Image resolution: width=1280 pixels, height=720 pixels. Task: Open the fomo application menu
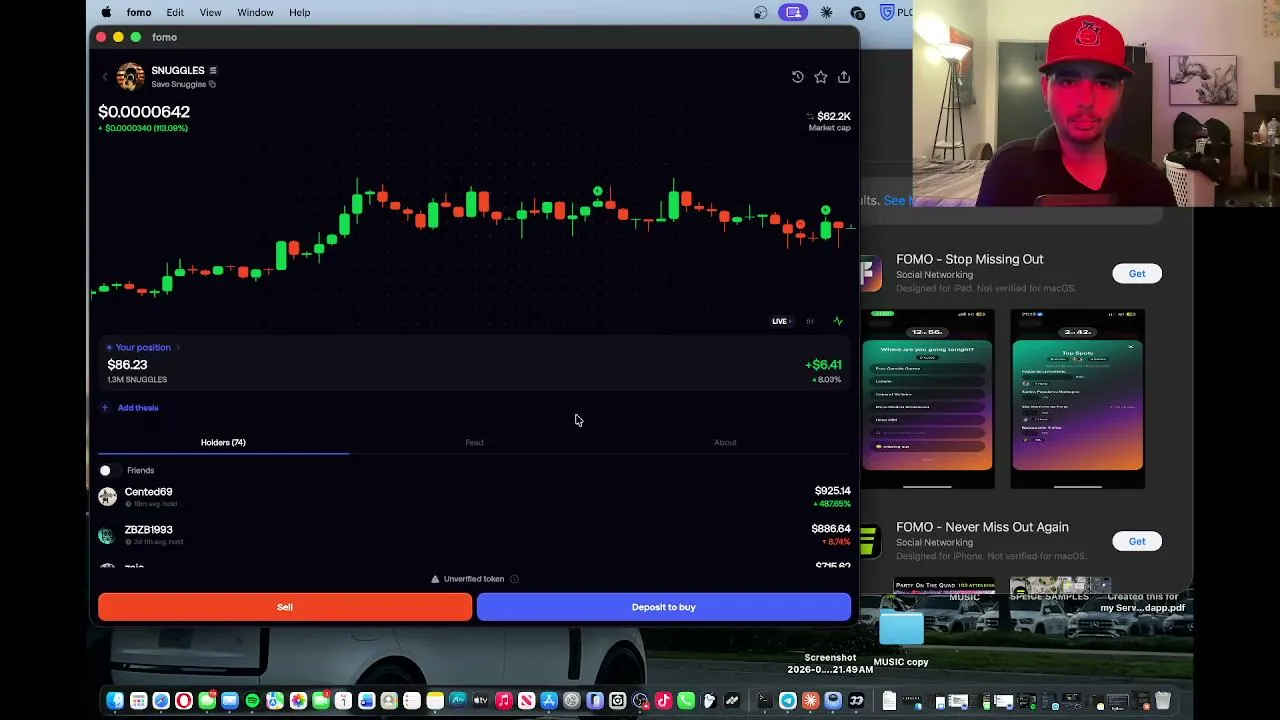(x=139, y=12)
